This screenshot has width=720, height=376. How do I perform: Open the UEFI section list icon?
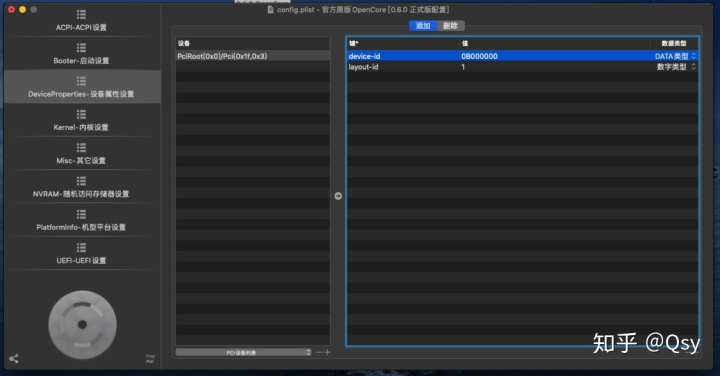[81, 247]
